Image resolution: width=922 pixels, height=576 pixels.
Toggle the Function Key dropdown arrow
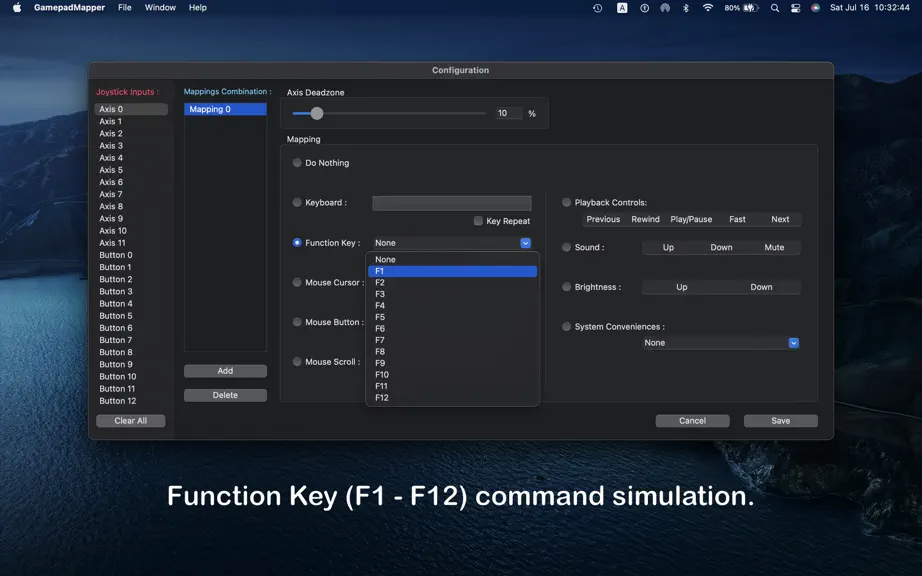click(526, 243)
